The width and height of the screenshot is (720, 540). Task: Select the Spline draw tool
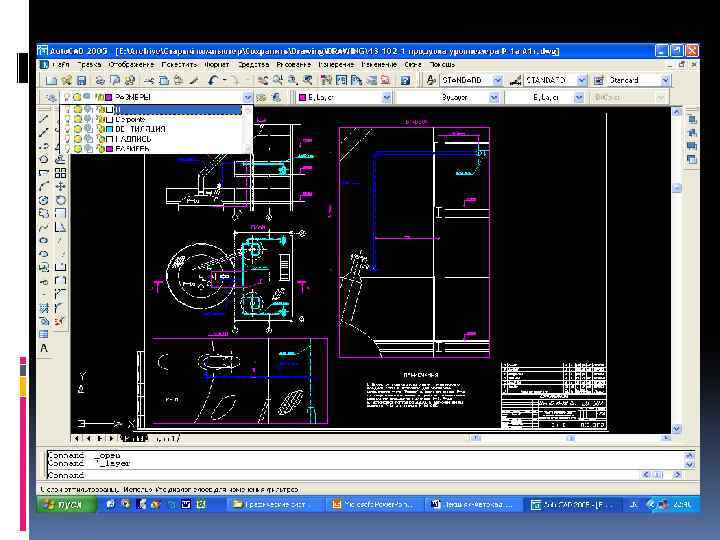pos(44,227)
